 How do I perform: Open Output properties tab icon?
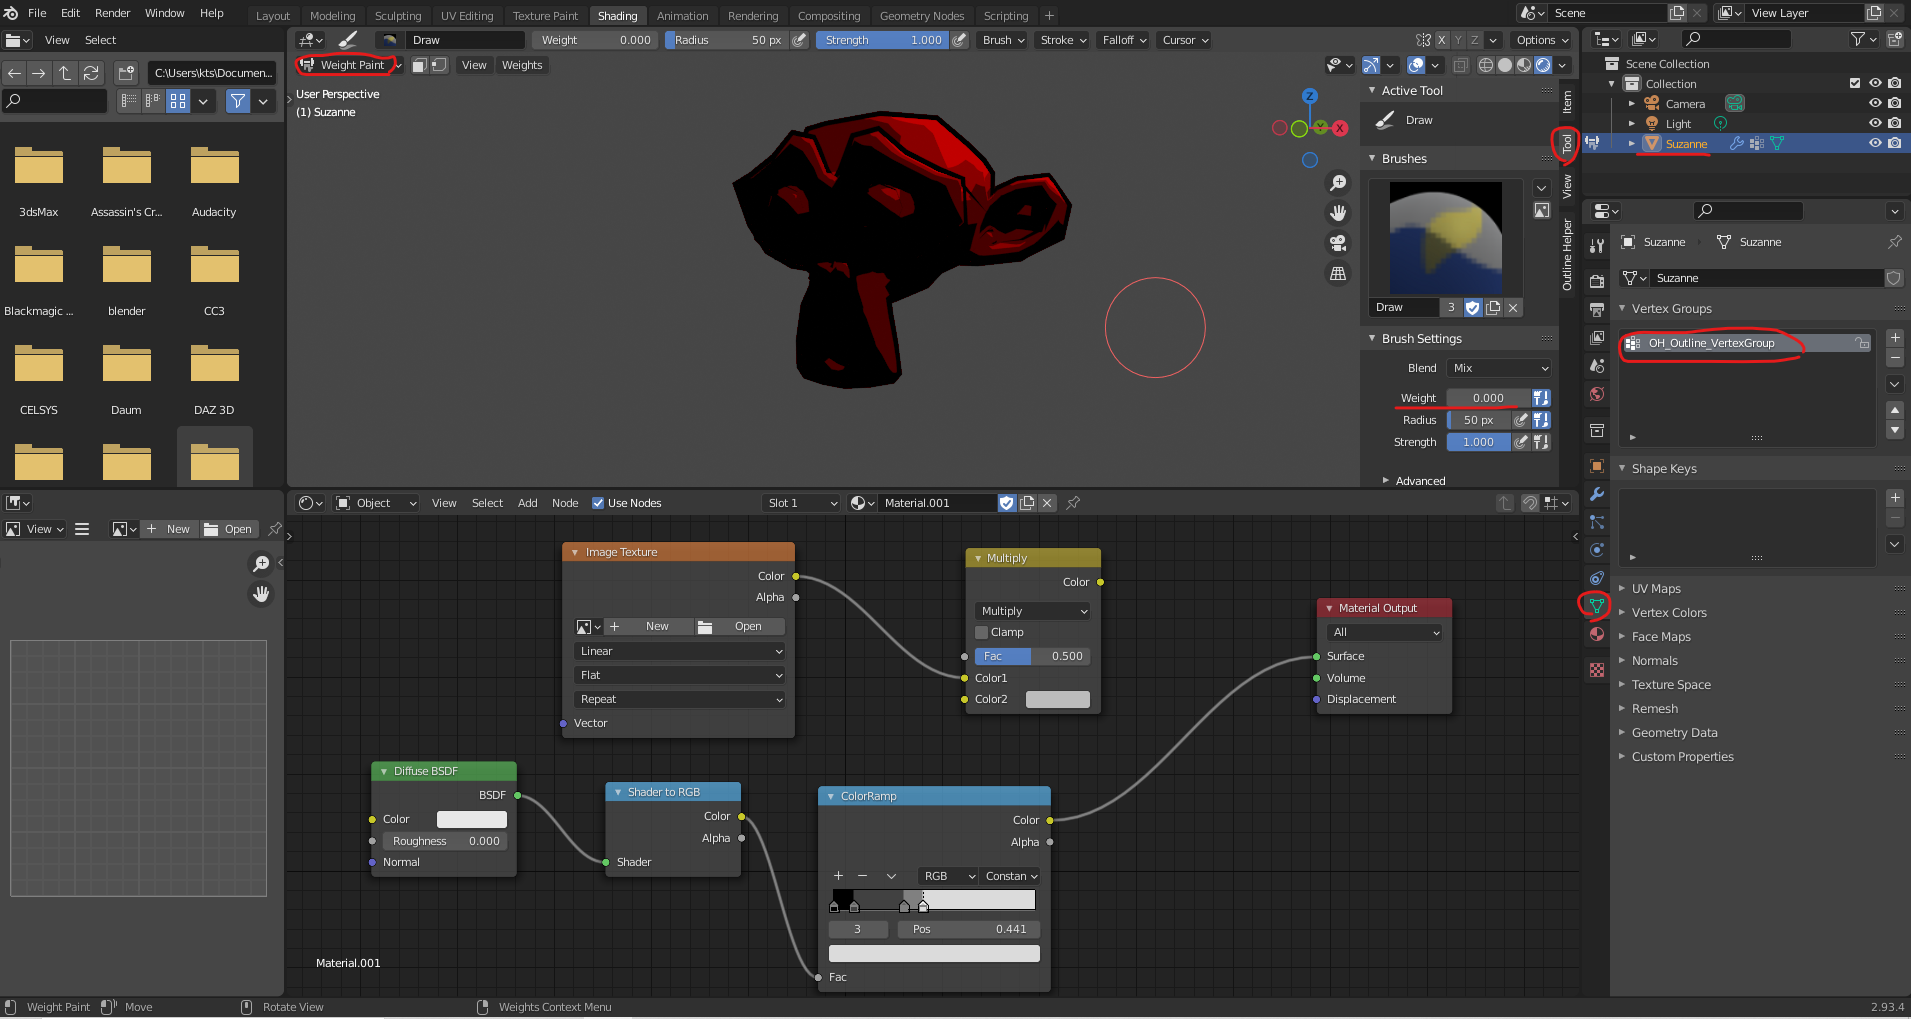click(x=1597, y=309)
